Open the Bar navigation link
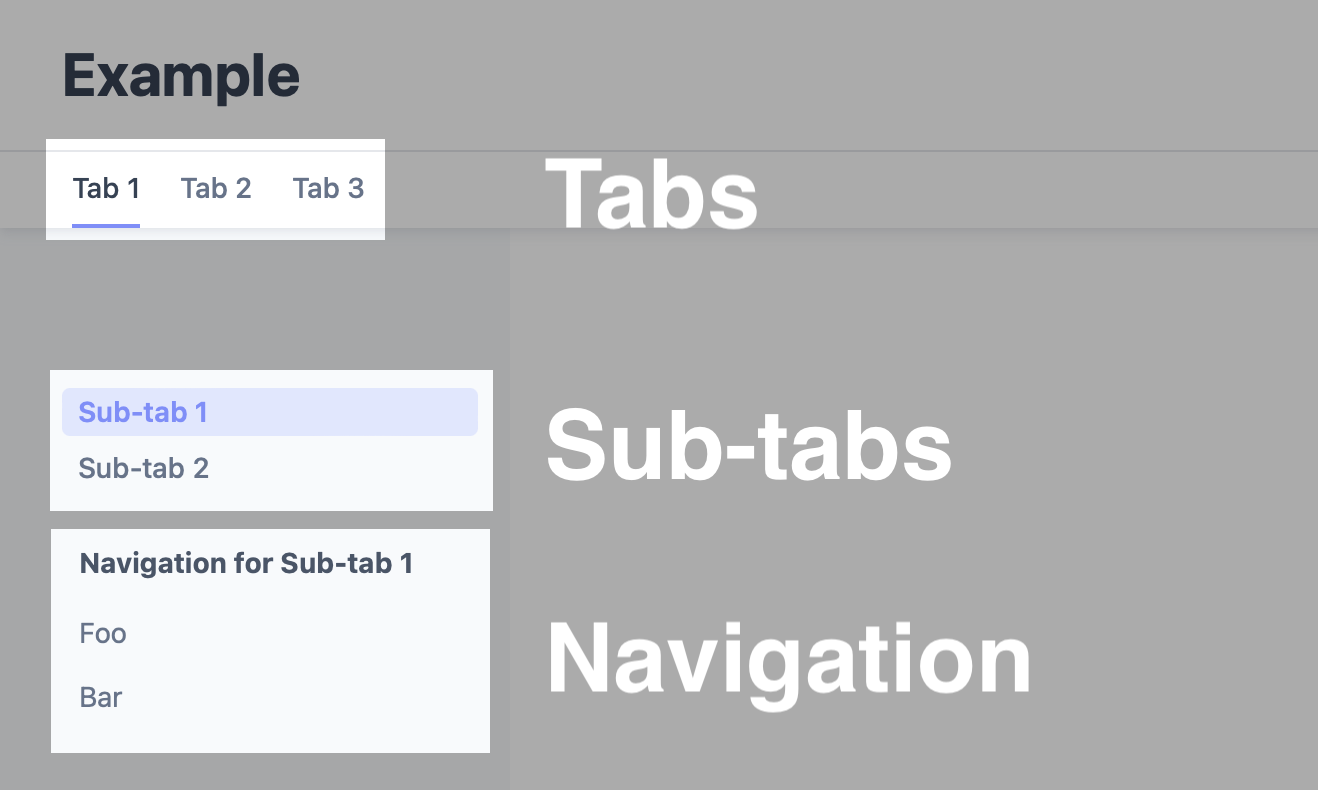Viewport: 1318px width, 790px height. coord(101,696)
